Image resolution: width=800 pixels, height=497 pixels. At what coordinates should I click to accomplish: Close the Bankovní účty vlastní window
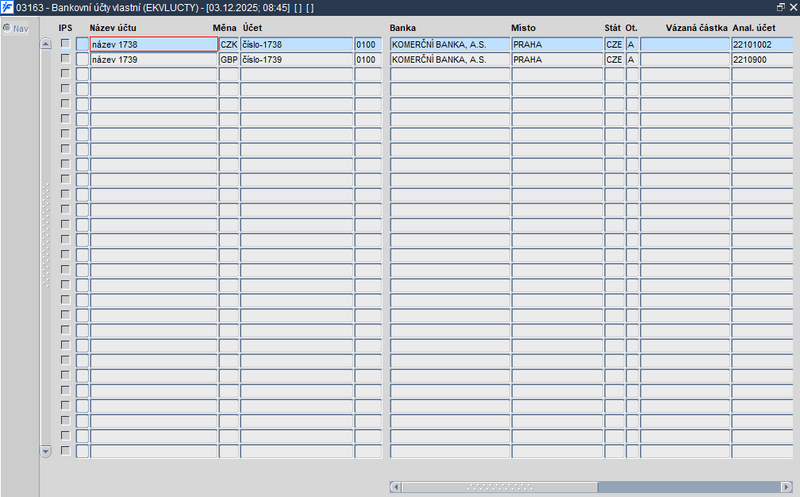[793, 7]
